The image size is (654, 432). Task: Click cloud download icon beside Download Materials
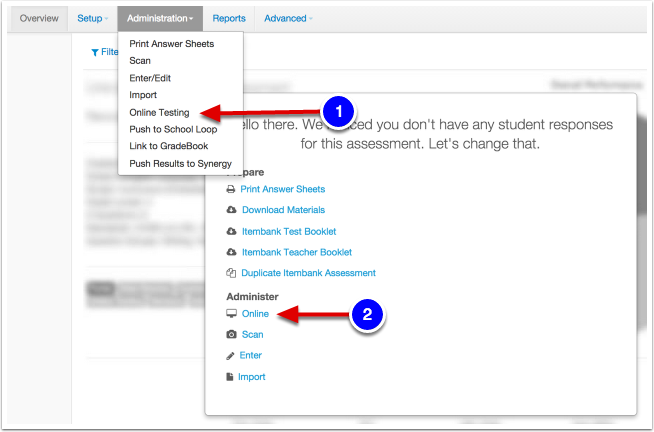point(231,210)
